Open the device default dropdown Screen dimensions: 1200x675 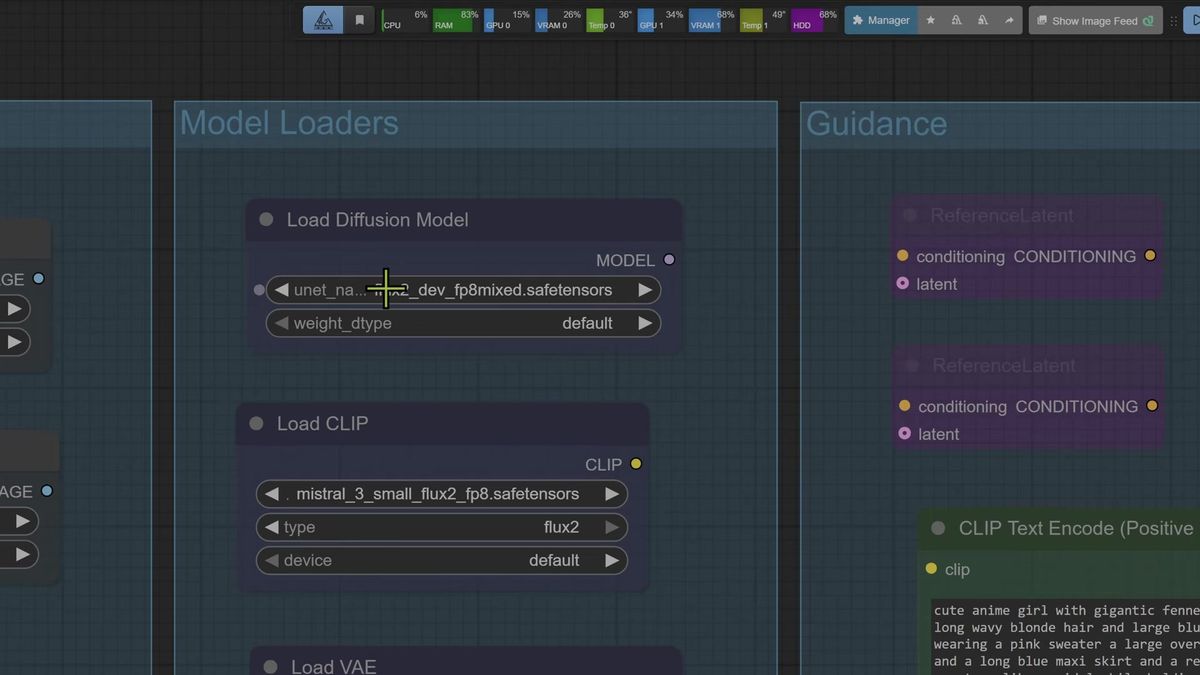tap(441, 560)
